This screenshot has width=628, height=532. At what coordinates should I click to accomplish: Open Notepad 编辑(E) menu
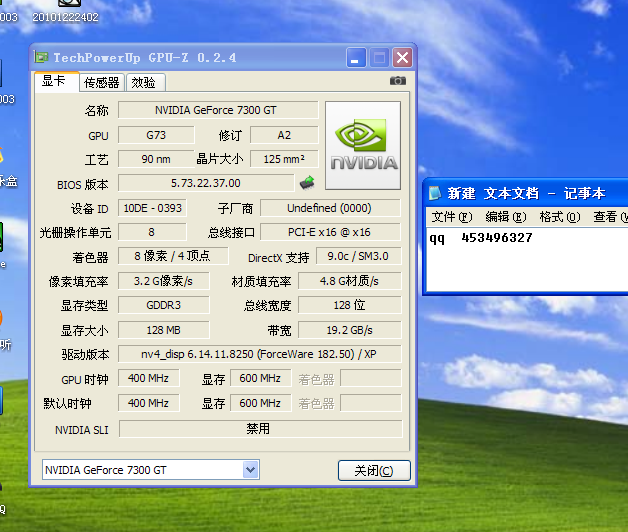click(506, 217)
